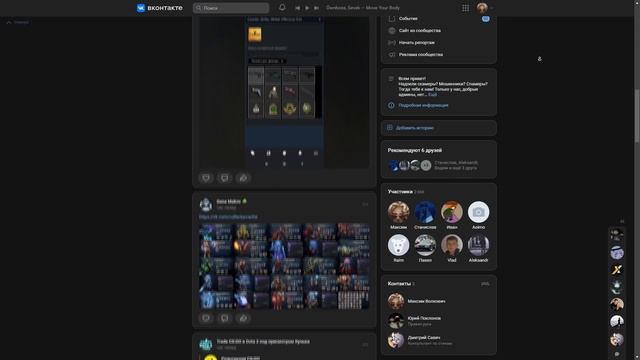Like the first post with heart icon

click(206, 178)
